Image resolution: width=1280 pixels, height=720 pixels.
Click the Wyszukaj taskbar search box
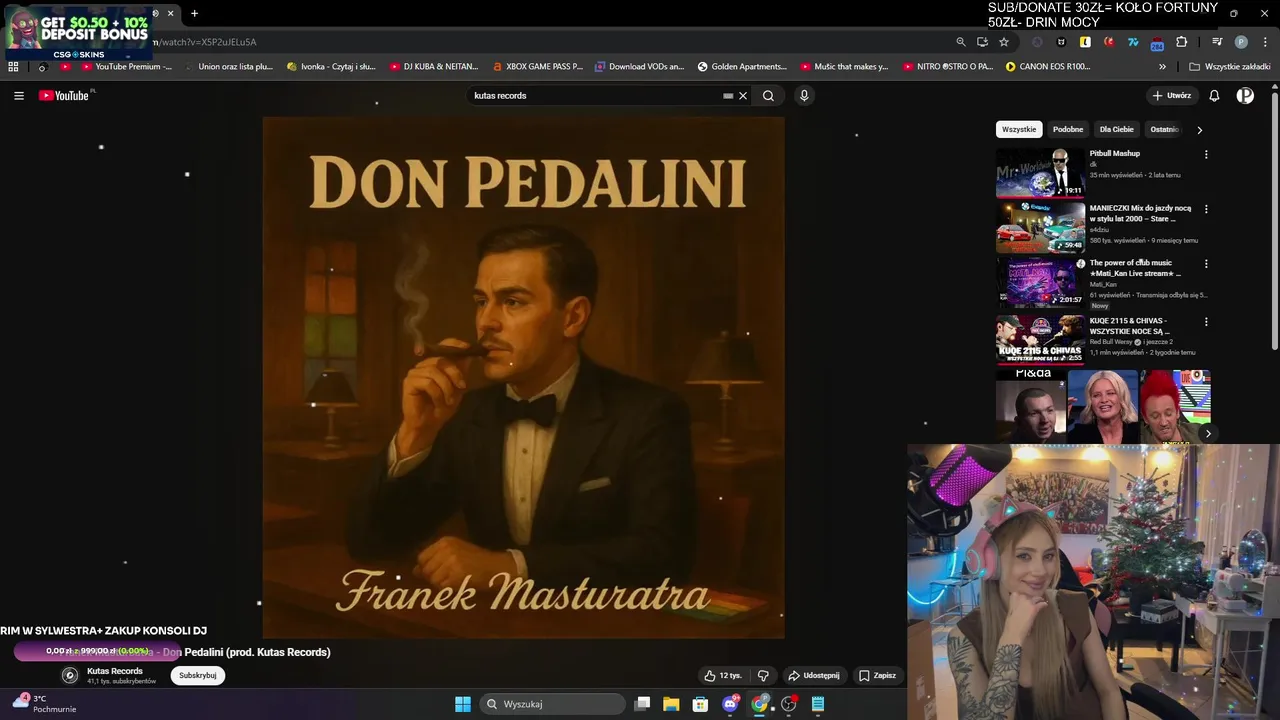point(552,704)
